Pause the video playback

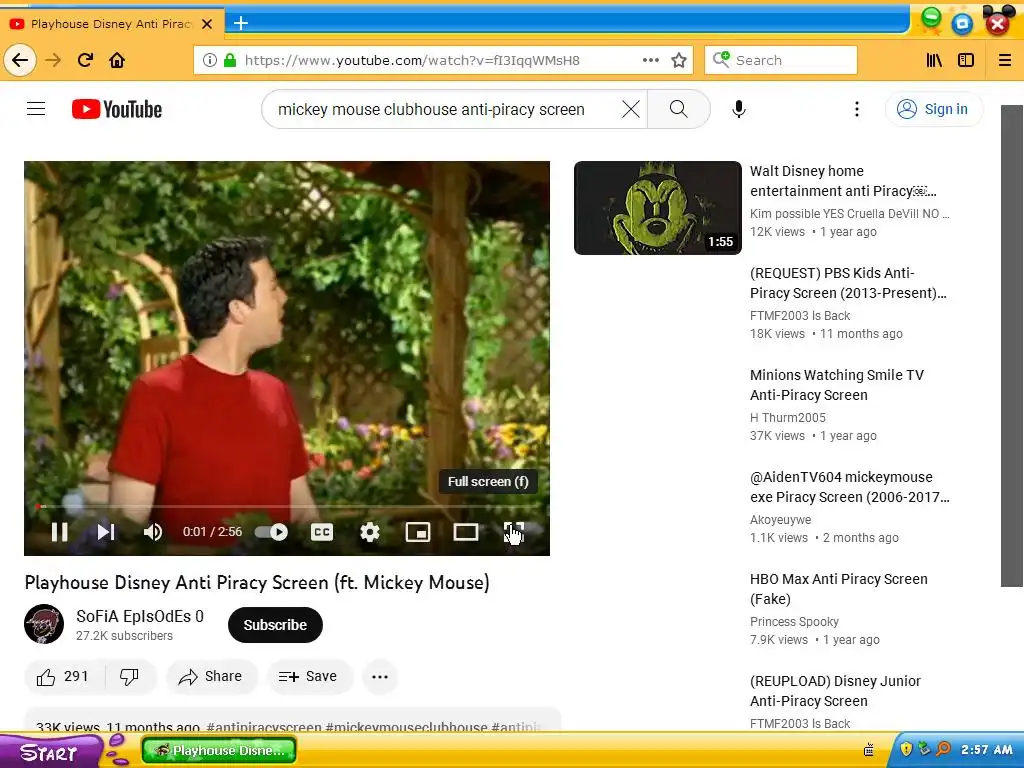coord(59,532)
